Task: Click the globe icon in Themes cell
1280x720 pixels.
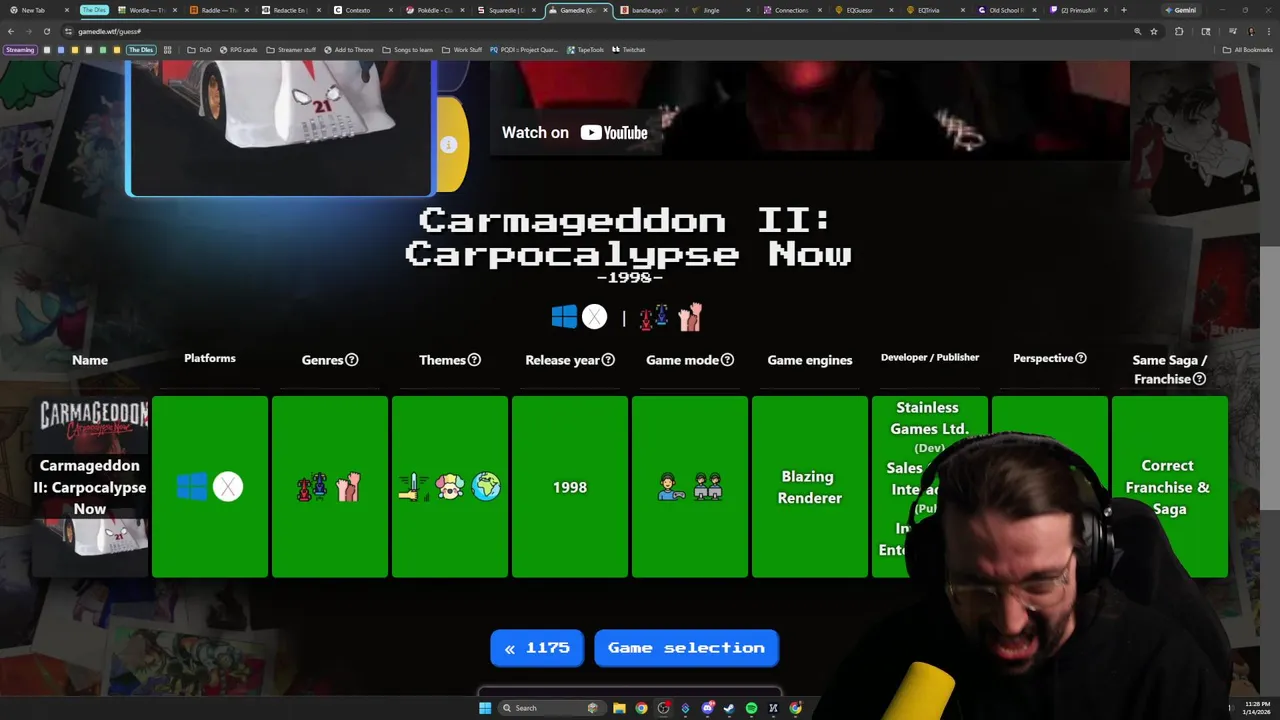Action: tap(486, 487)
